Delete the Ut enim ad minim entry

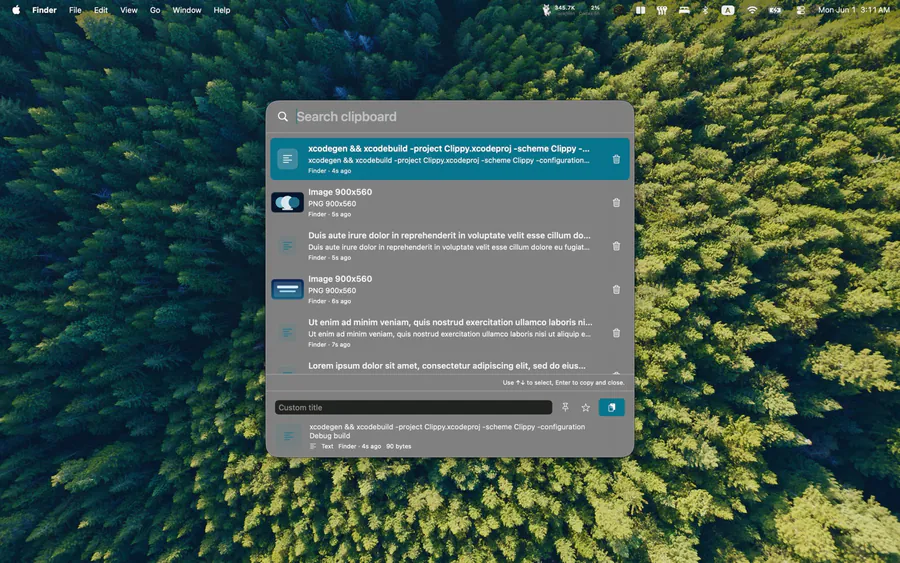[x=616, y=333]
